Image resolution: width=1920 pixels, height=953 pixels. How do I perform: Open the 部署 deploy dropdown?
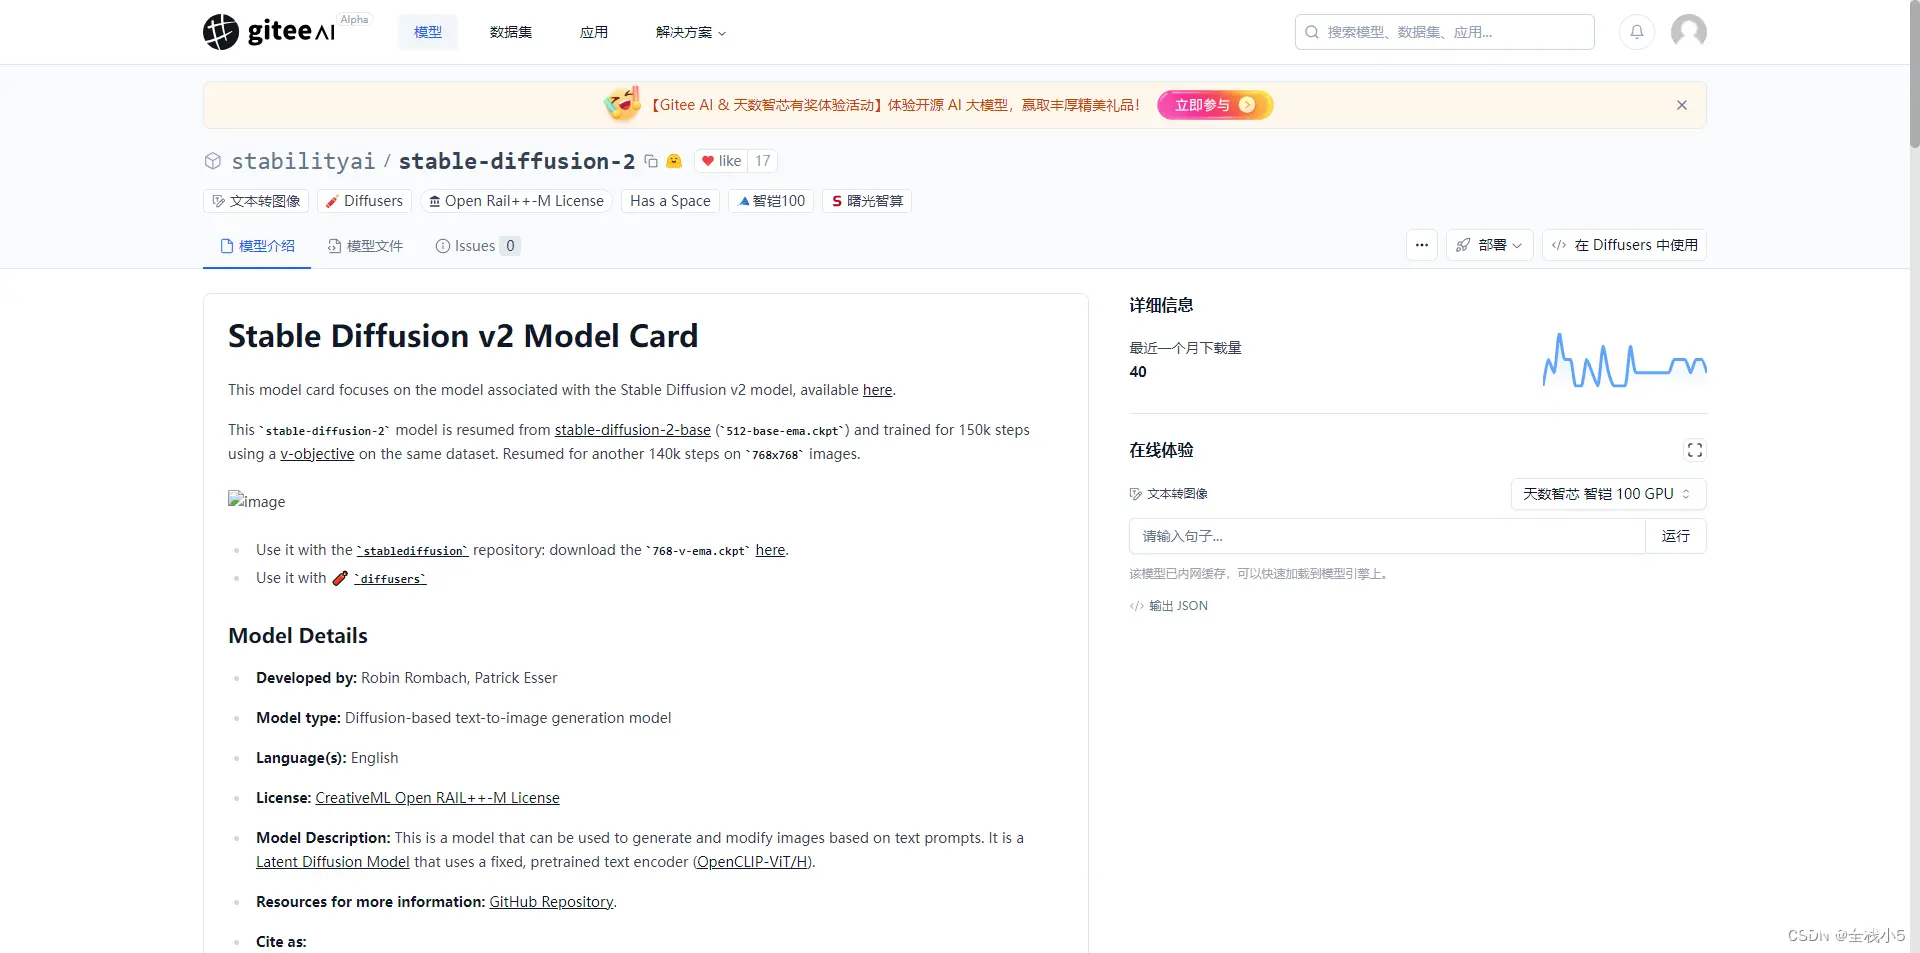point(1489,245)
